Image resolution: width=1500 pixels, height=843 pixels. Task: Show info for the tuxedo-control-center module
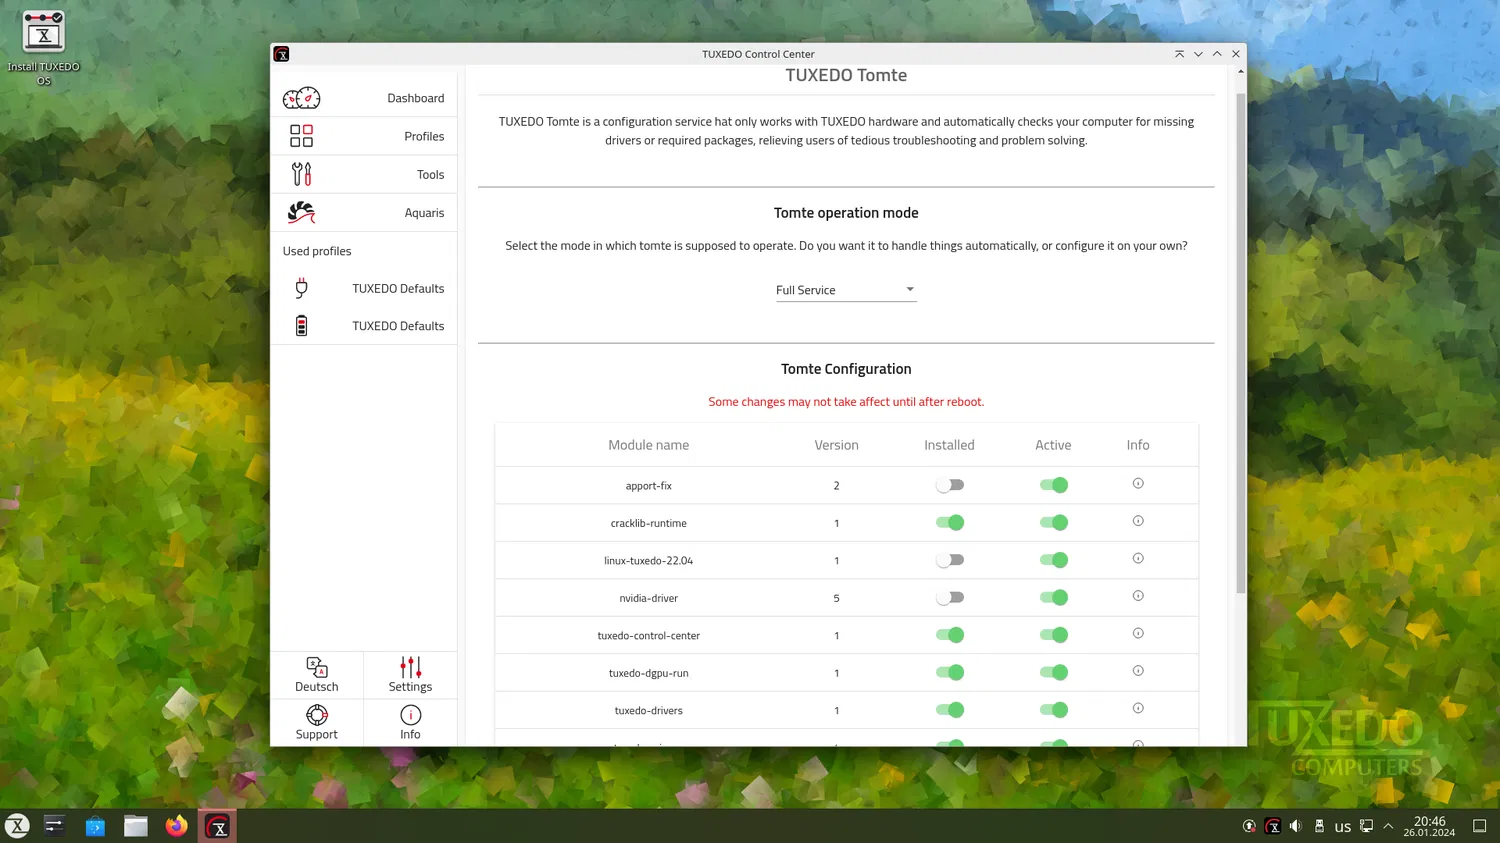click(1138, 634)
